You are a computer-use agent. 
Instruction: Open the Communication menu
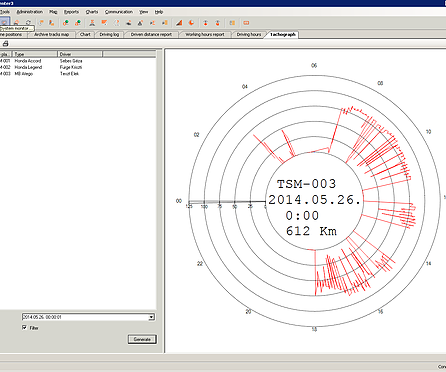[119, 12]
